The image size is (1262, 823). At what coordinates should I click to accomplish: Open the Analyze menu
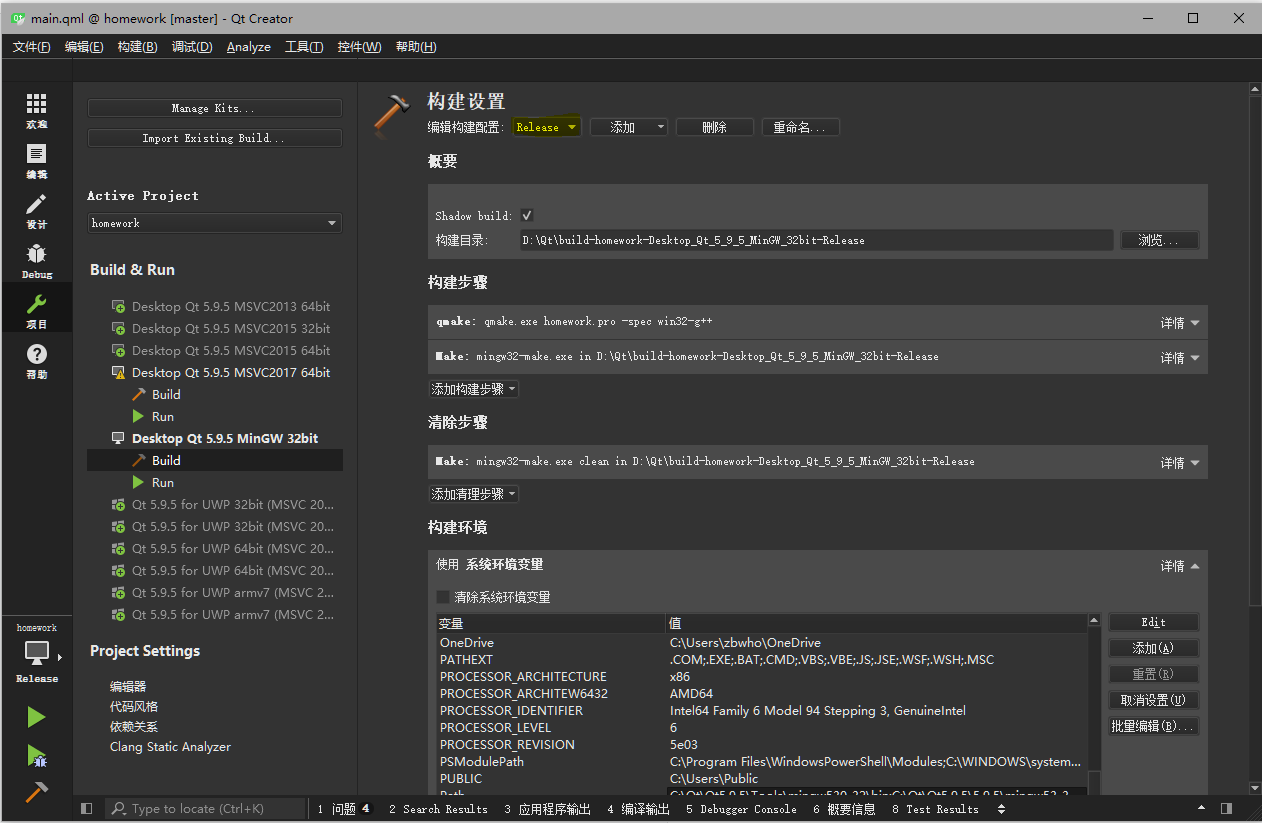pos(248,47)
